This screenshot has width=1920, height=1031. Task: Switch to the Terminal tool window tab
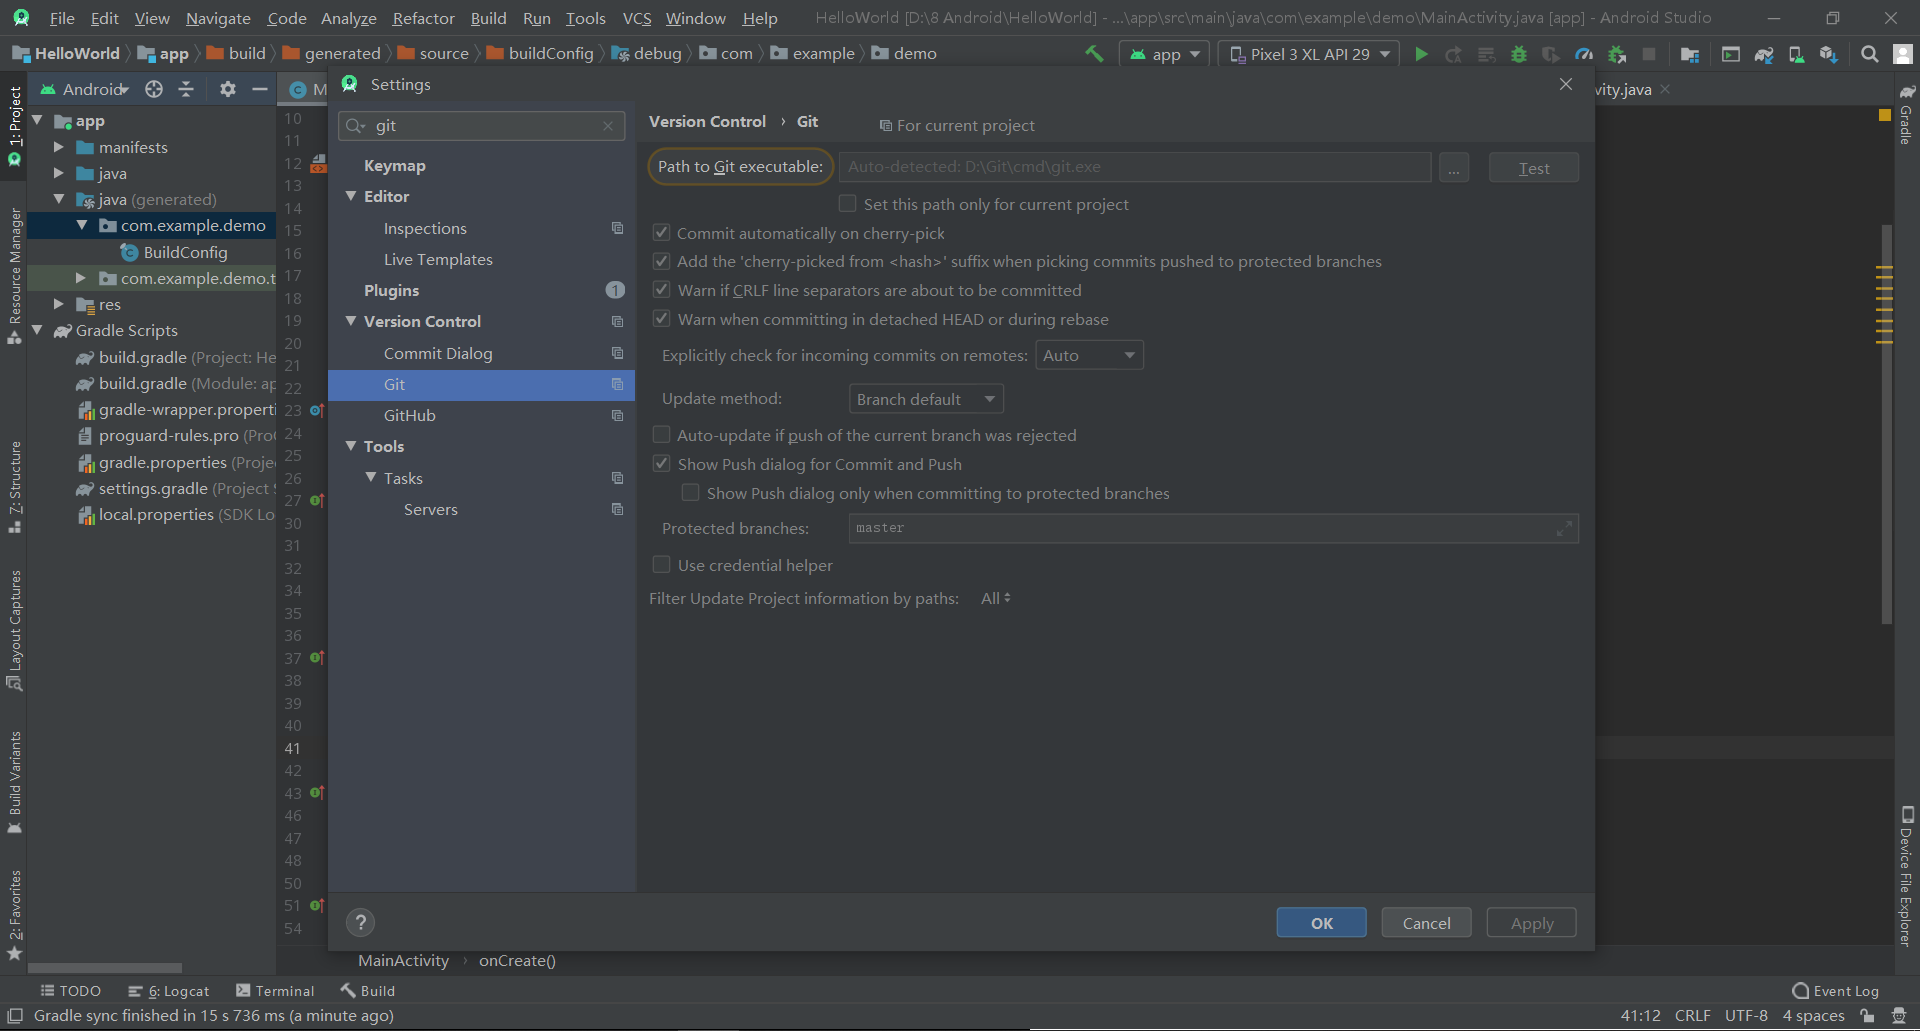[x=275, y=991]
